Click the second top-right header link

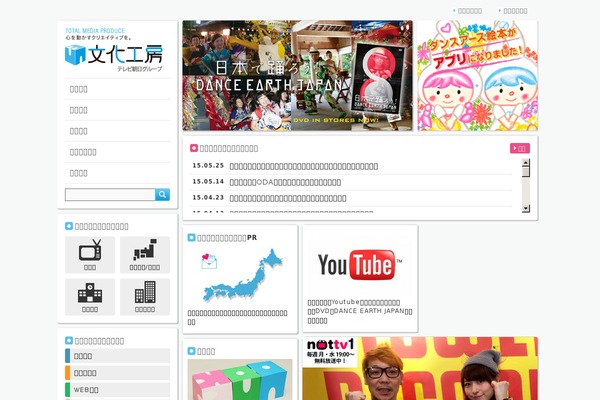point(513,11)
